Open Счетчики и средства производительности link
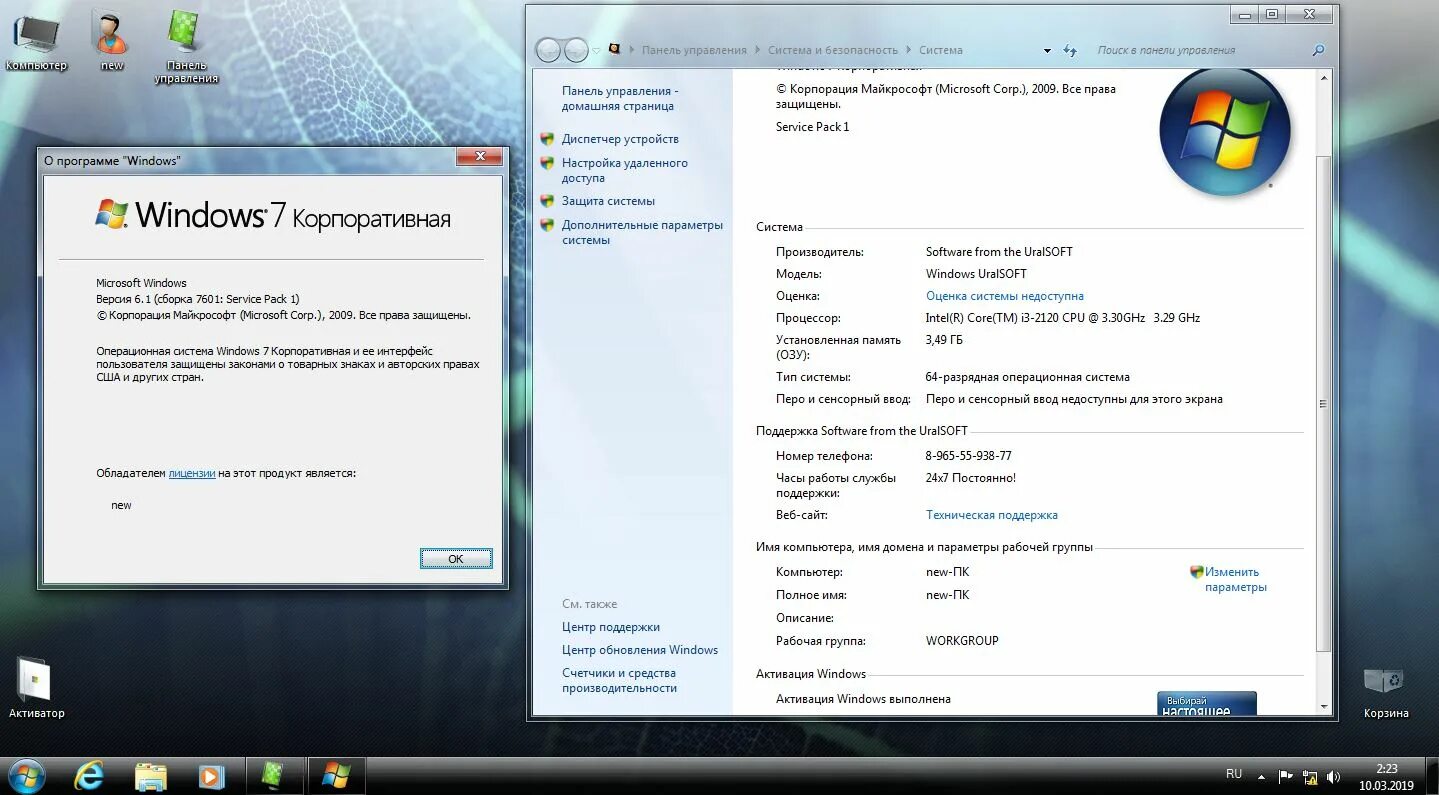 pos(619,680)
